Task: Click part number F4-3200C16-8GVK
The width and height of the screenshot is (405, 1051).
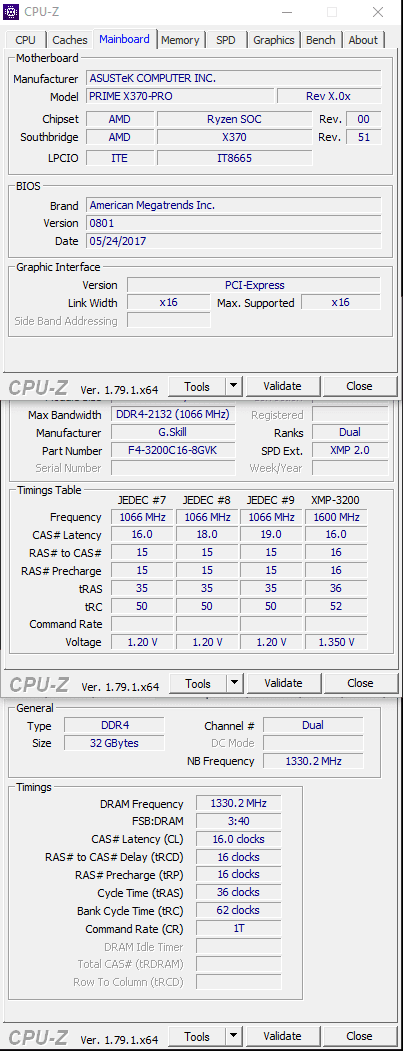Action: (173, 450)
